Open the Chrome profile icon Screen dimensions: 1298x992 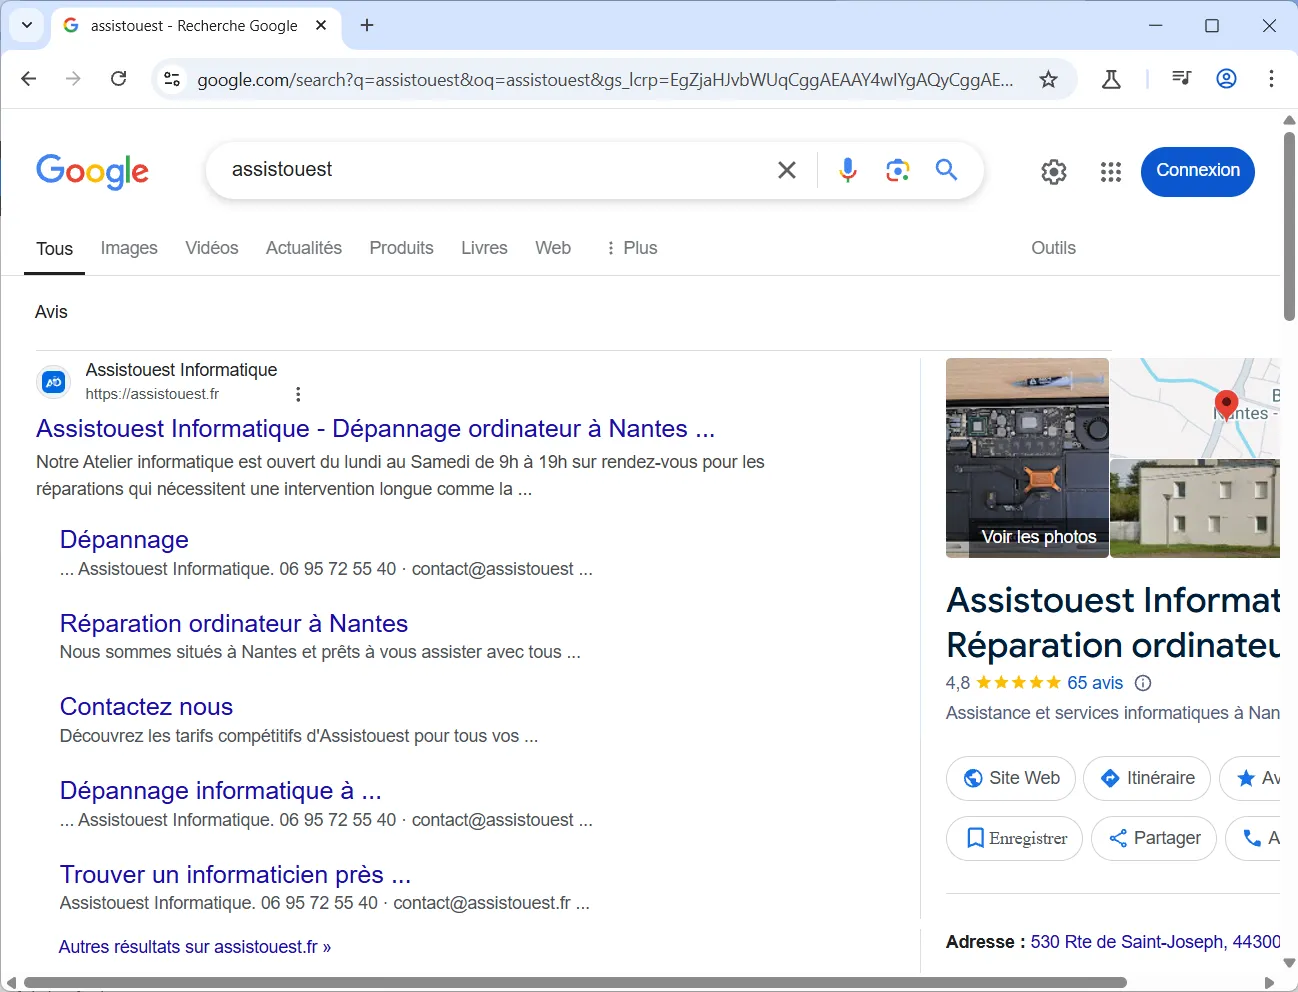[x=1226, y=79]
